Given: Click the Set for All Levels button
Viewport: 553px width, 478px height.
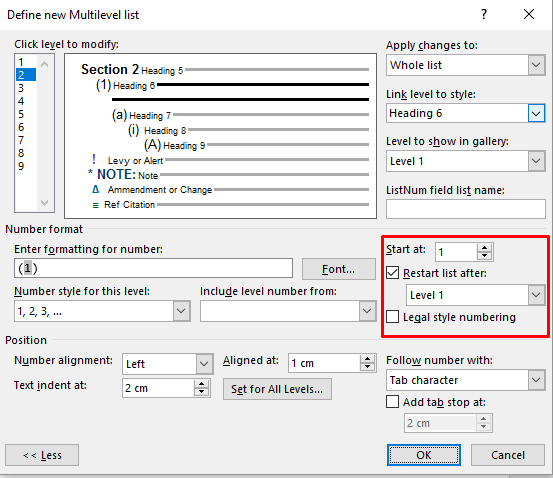Looking at the screenshot, I should pyautogui.click(x=277, y=389).
